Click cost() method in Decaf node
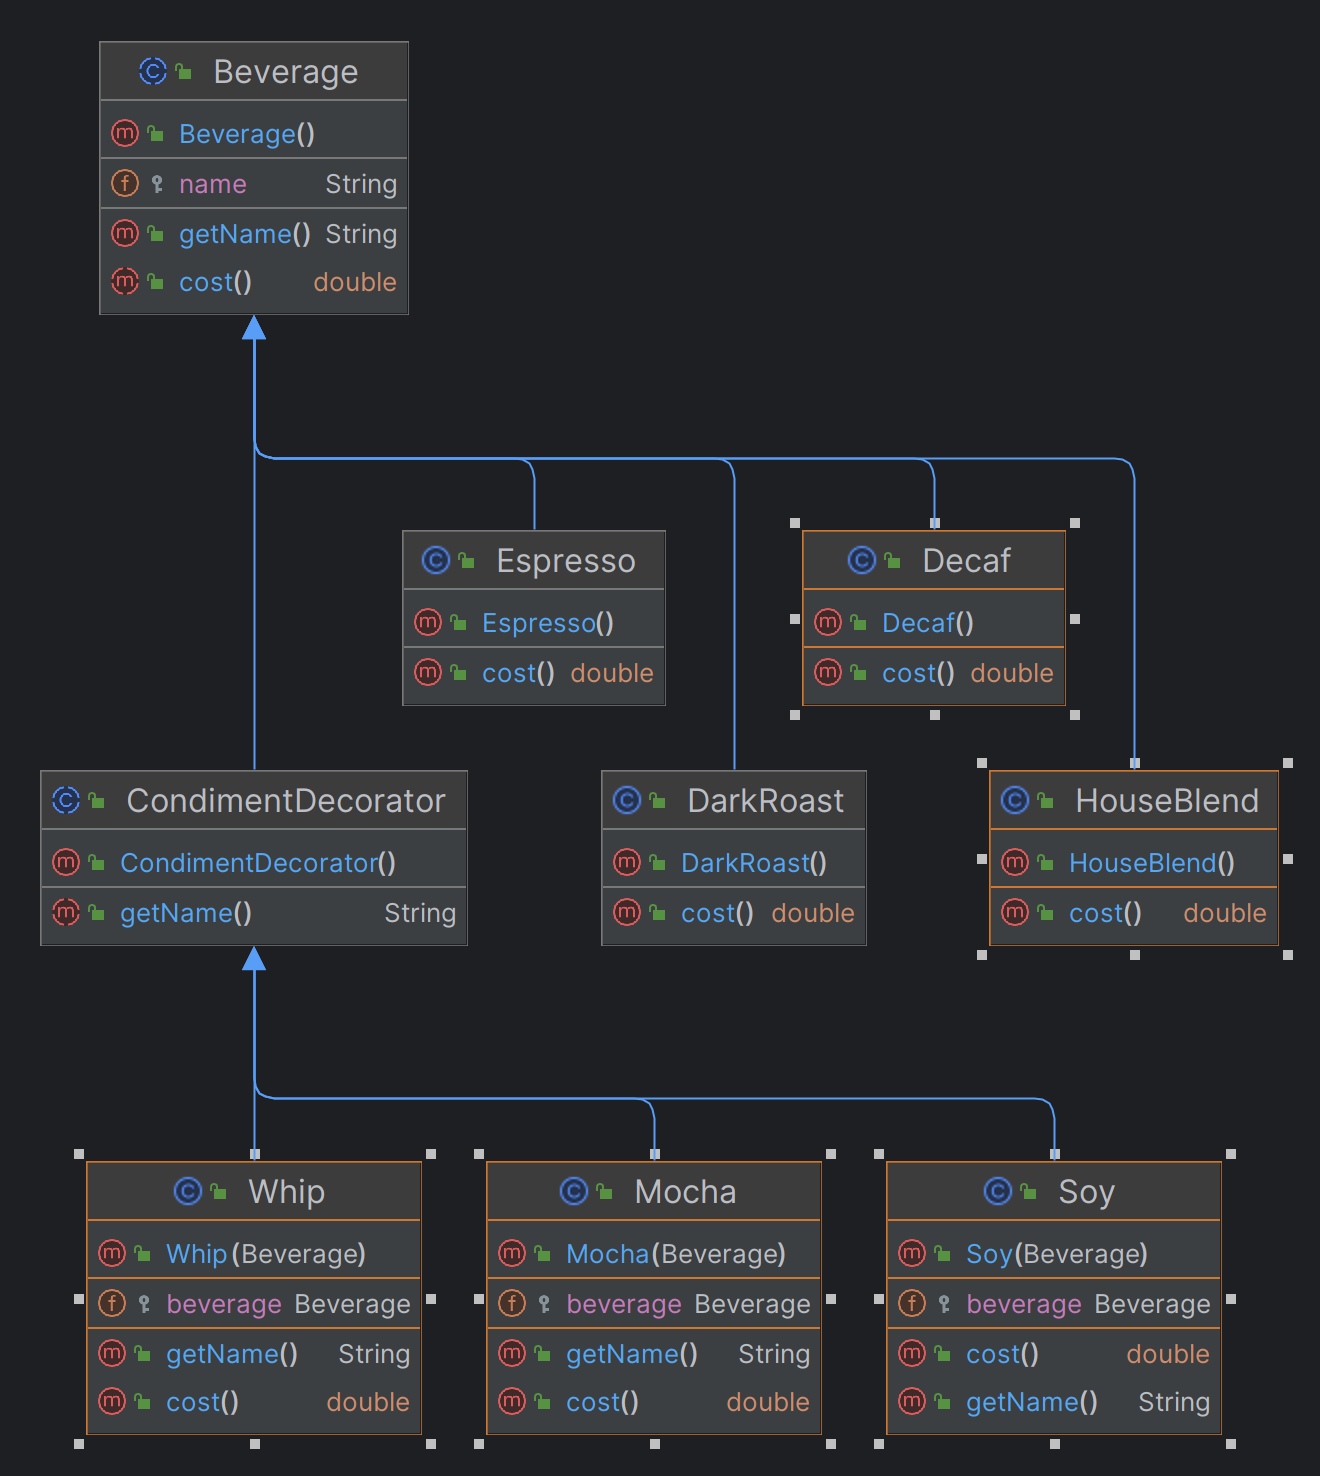Viewport: 1320px width, 1476px height. click(x=918, y=673)
